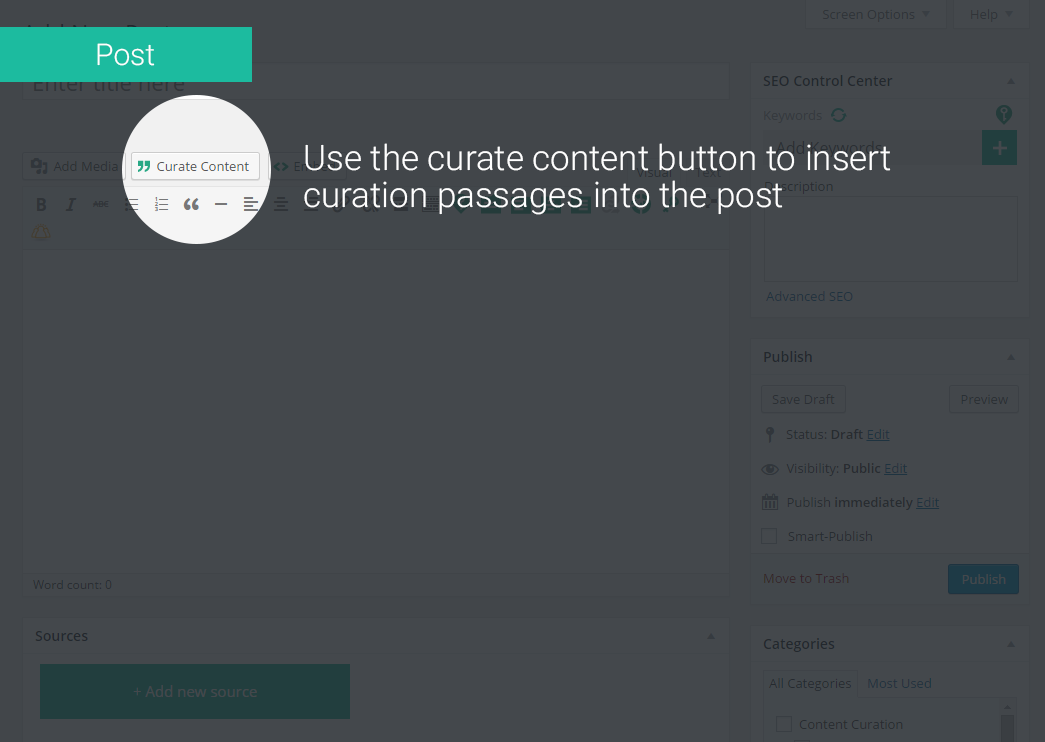Click the eye icon next to Visibility
Image resolution: width=1045 pixels, height=742 pixels.
click(770, 469)
